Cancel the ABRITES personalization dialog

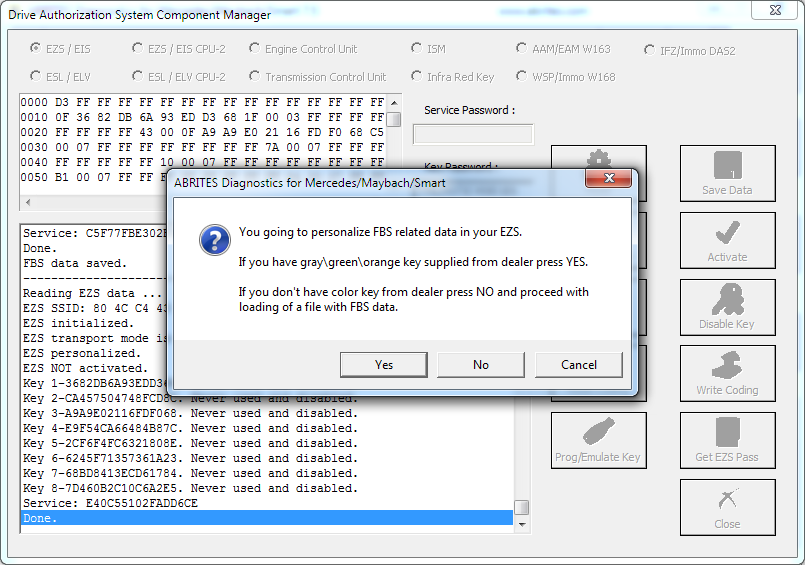pos(579,365)
